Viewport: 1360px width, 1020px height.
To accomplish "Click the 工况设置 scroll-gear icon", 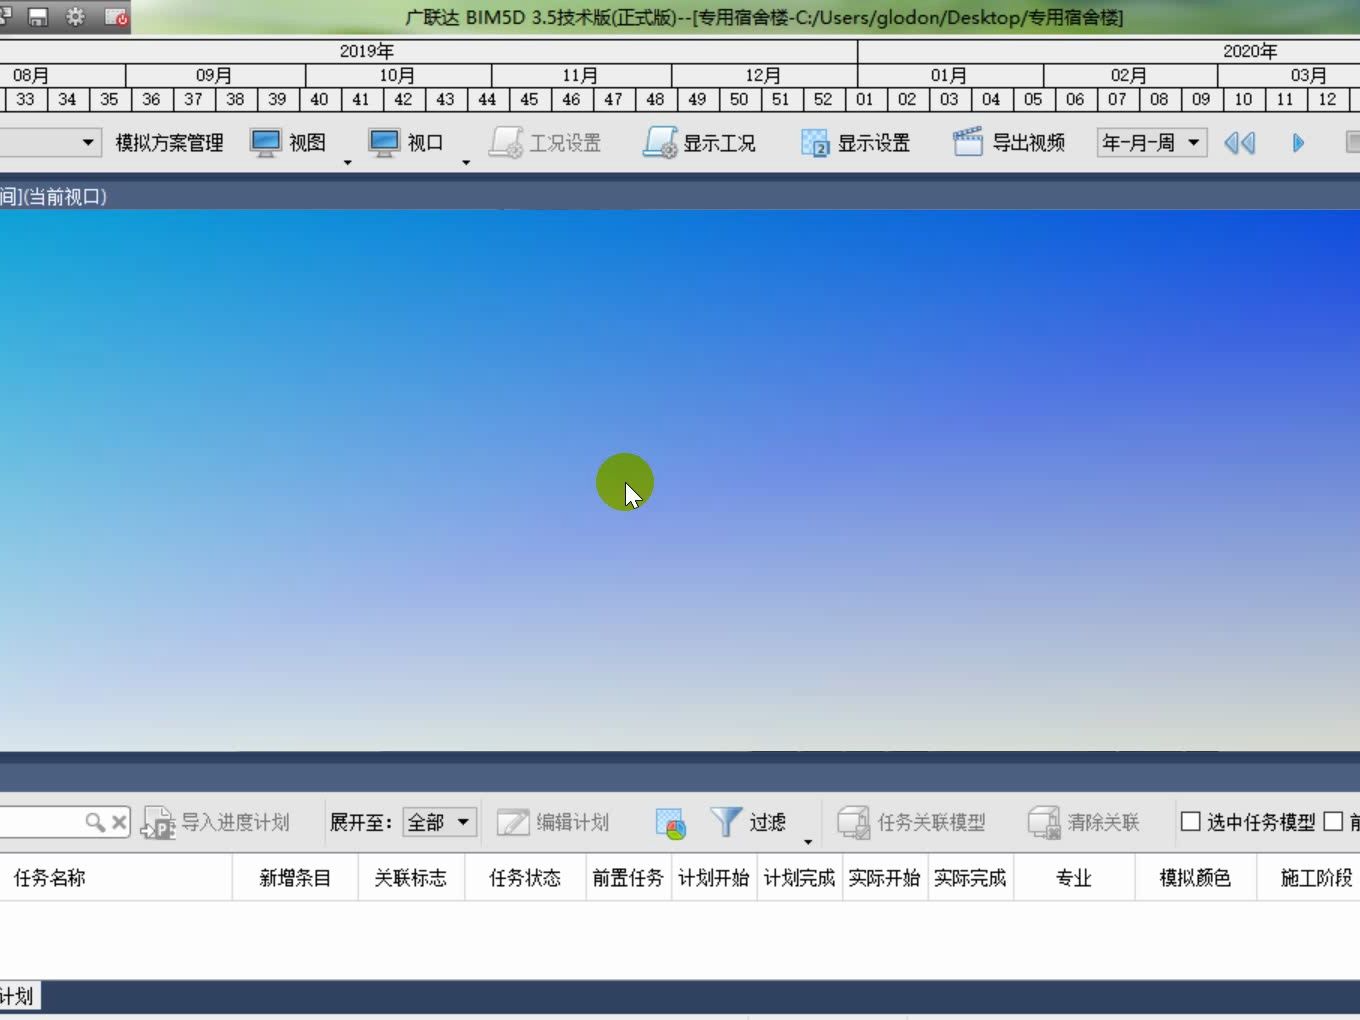I will 506,143.
